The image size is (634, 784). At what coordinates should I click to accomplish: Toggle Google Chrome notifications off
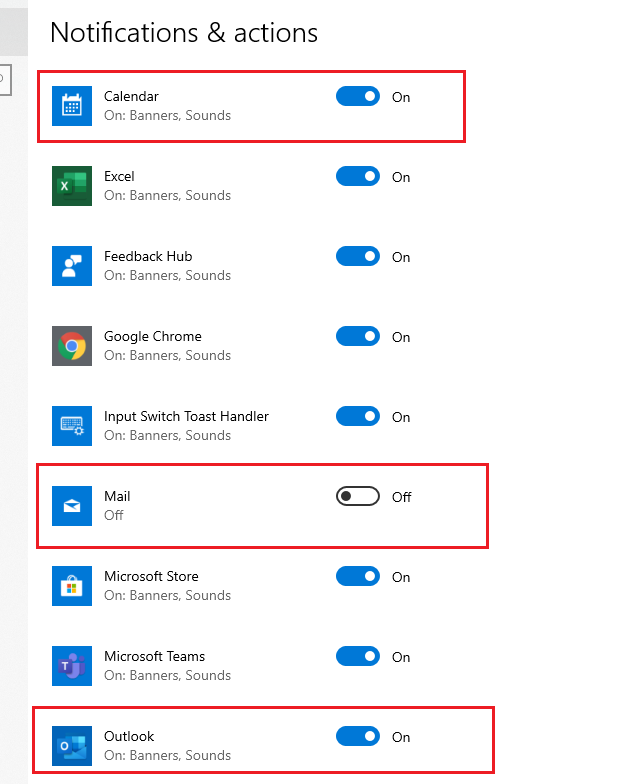click(x=358, y=336)
